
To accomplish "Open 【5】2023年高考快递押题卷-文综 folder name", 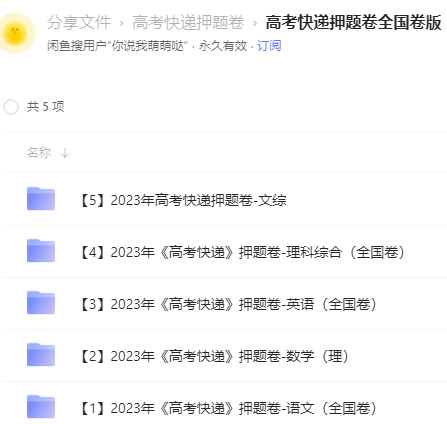I will (182, 200).
